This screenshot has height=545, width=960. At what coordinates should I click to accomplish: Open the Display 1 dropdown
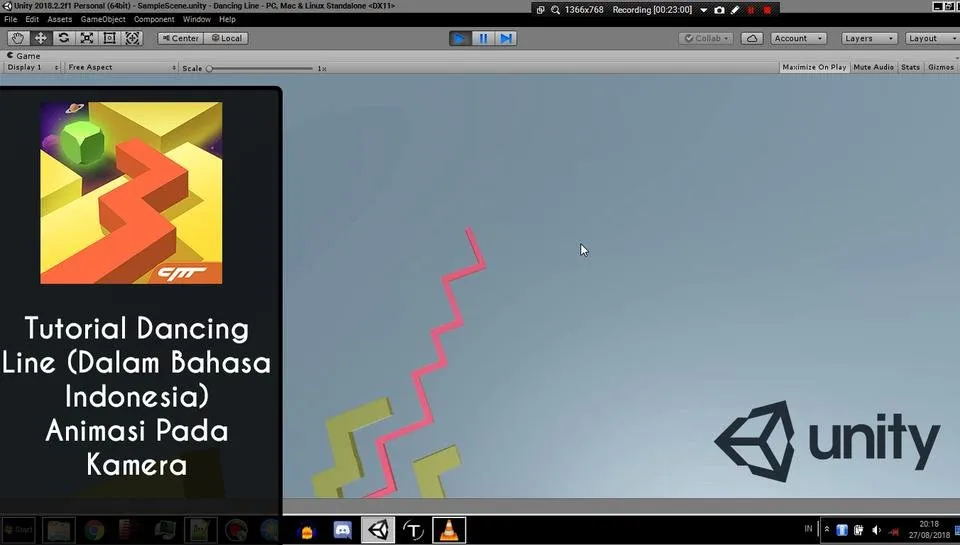click(32, 67)
